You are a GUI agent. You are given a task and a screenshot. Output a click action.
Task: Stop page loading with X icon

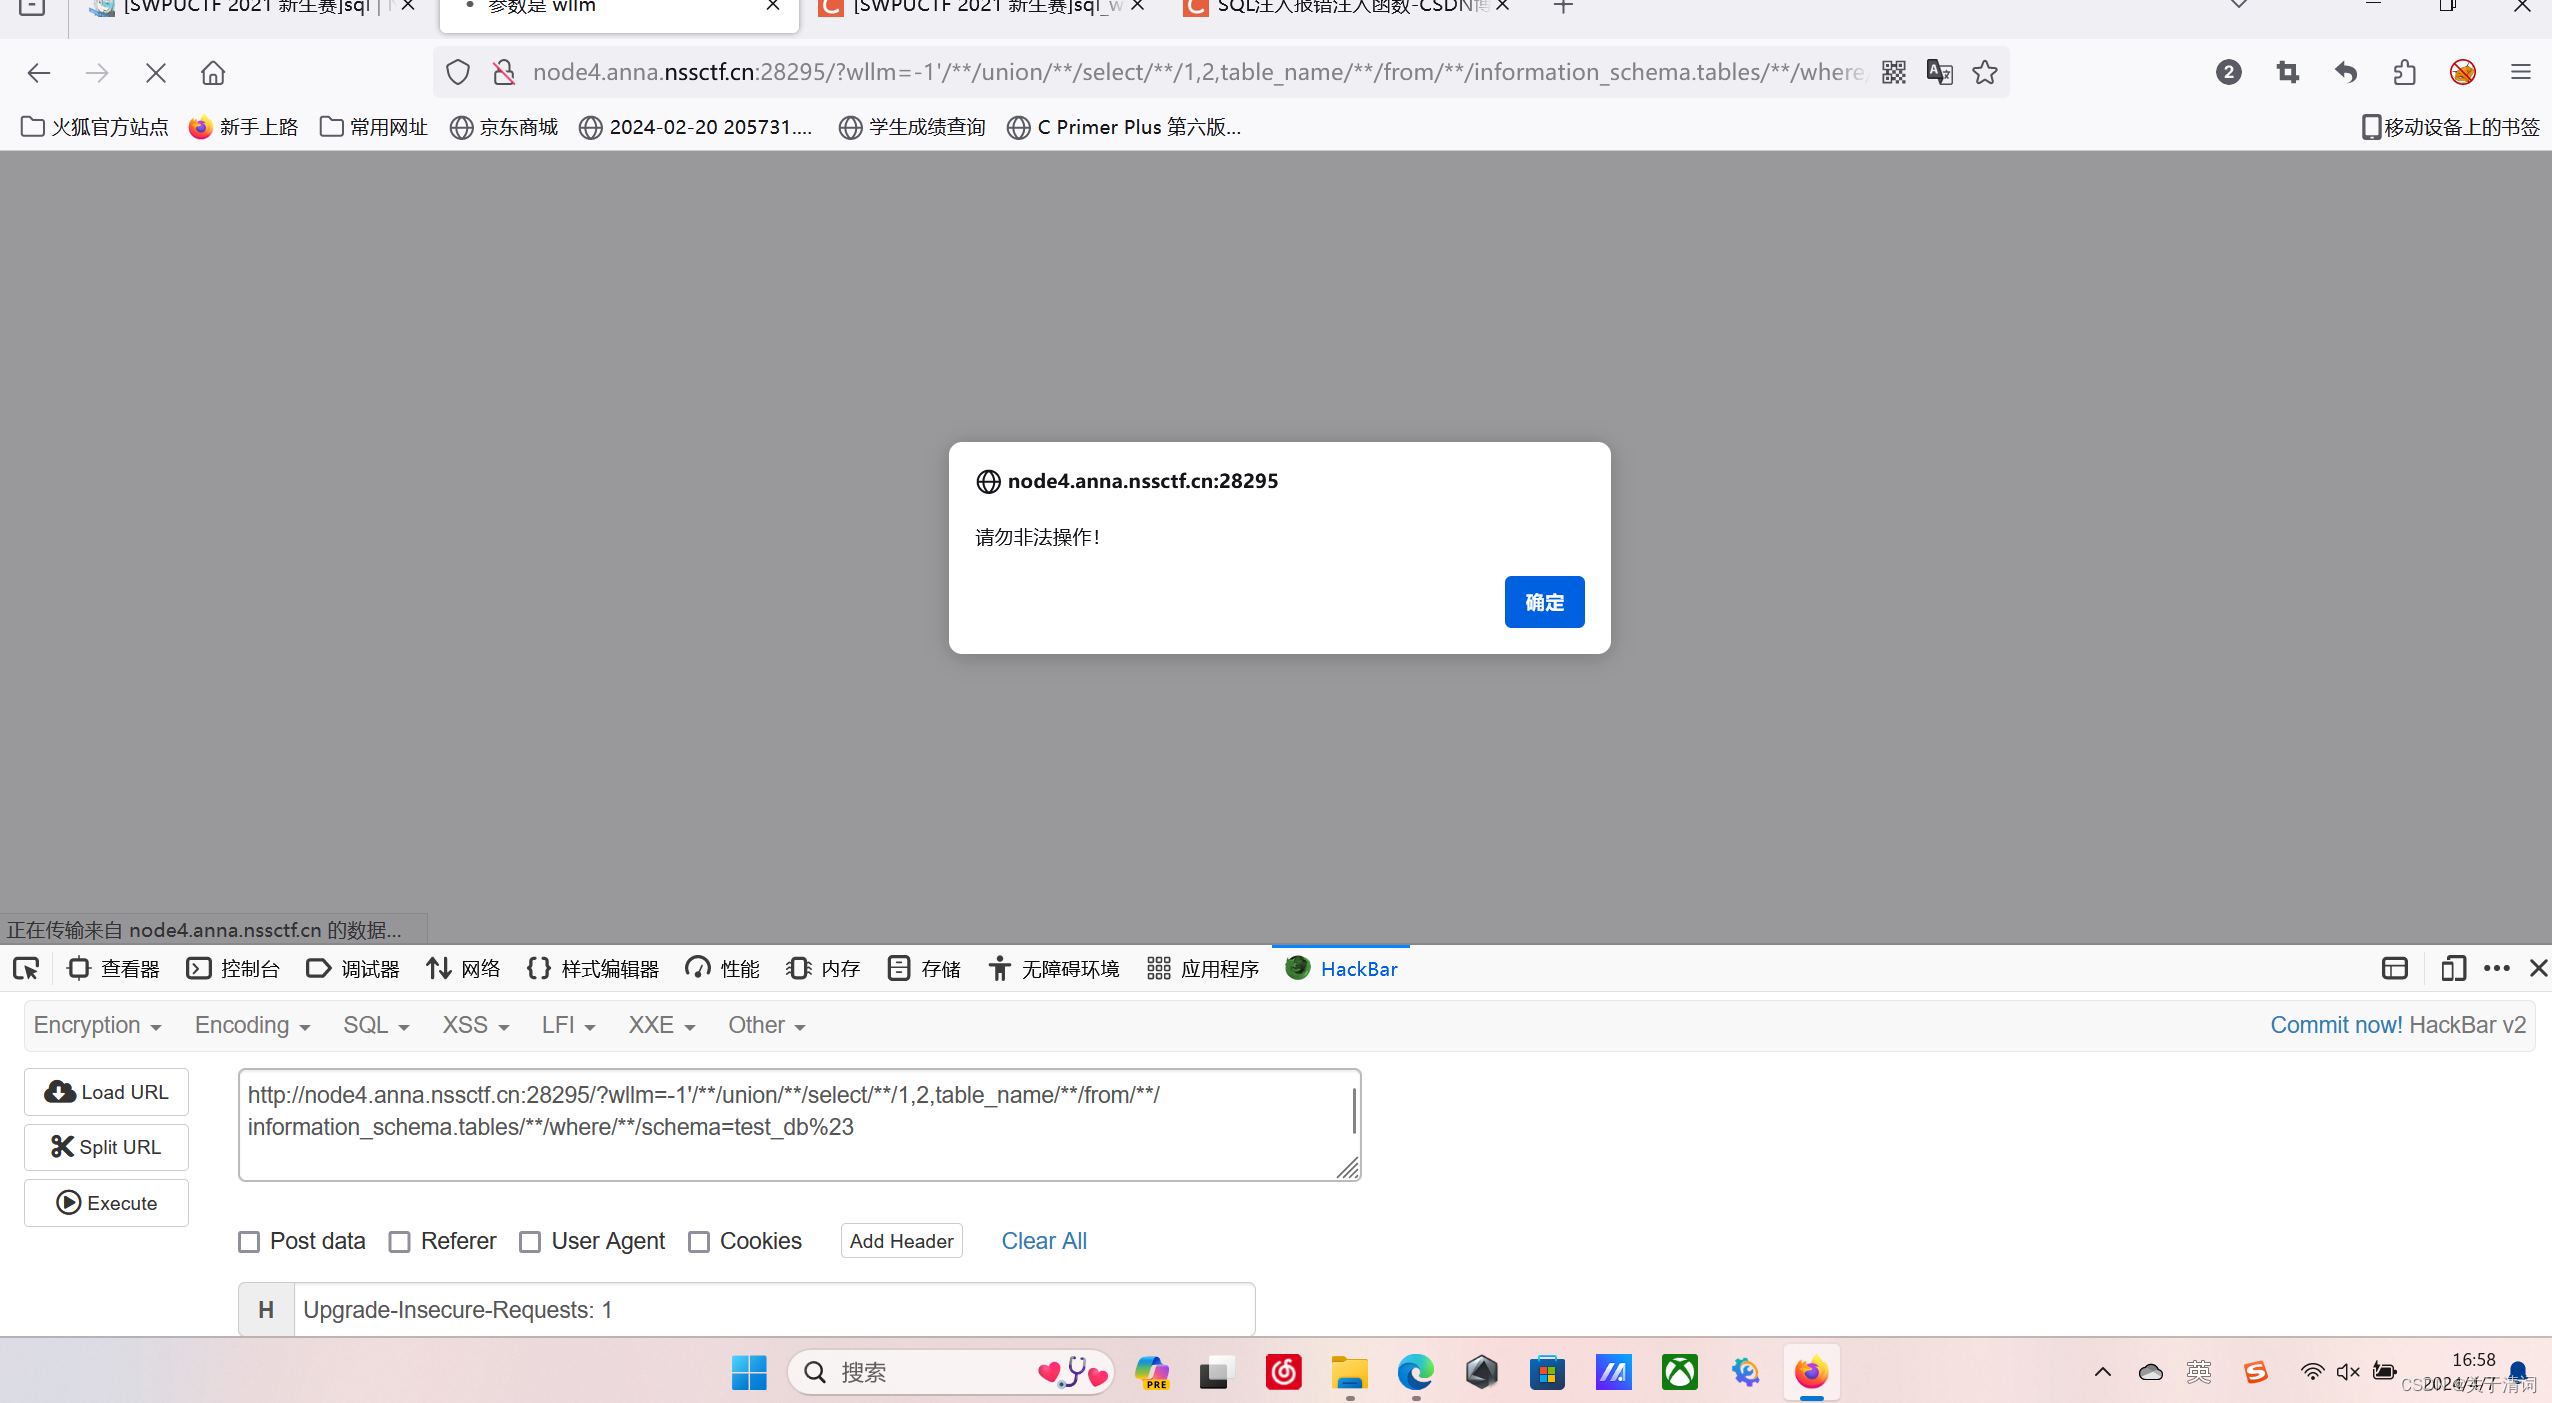pyautogui.click(x=156, y=73)
